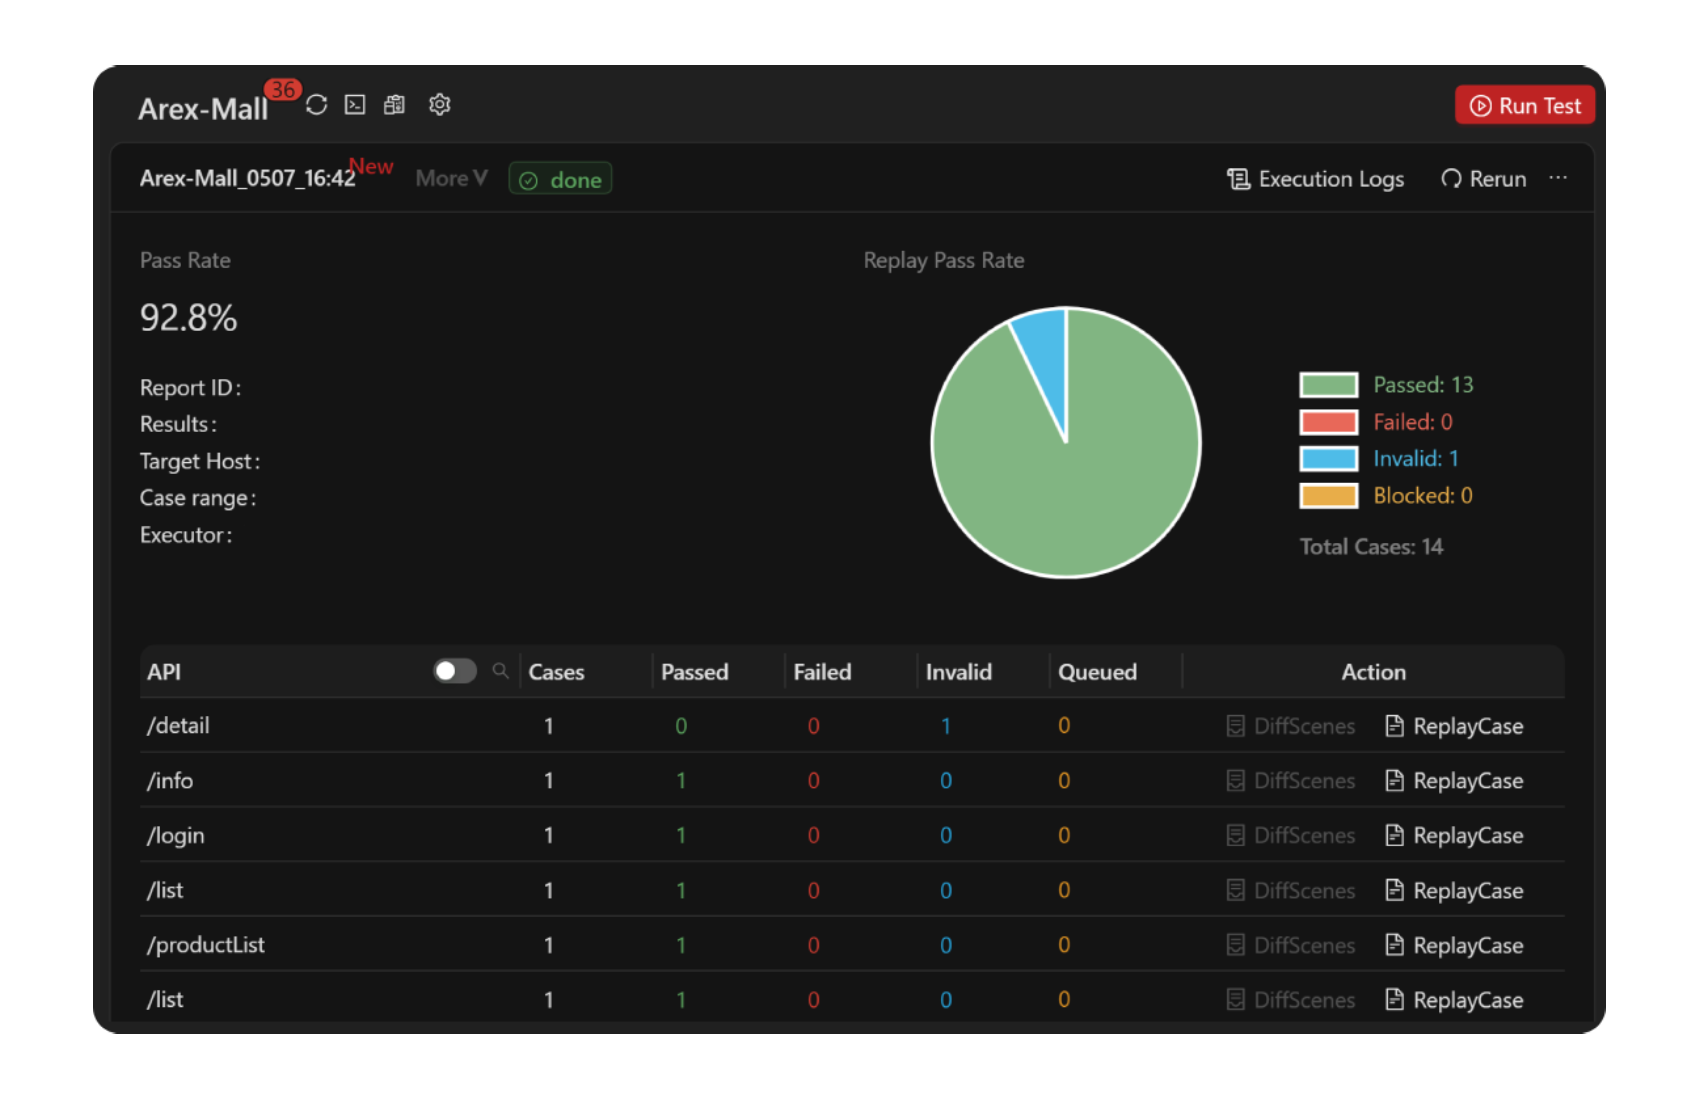This screenshot has height=1100, width=1700.
Task: Click the /detail API row name
Action: 178,726
